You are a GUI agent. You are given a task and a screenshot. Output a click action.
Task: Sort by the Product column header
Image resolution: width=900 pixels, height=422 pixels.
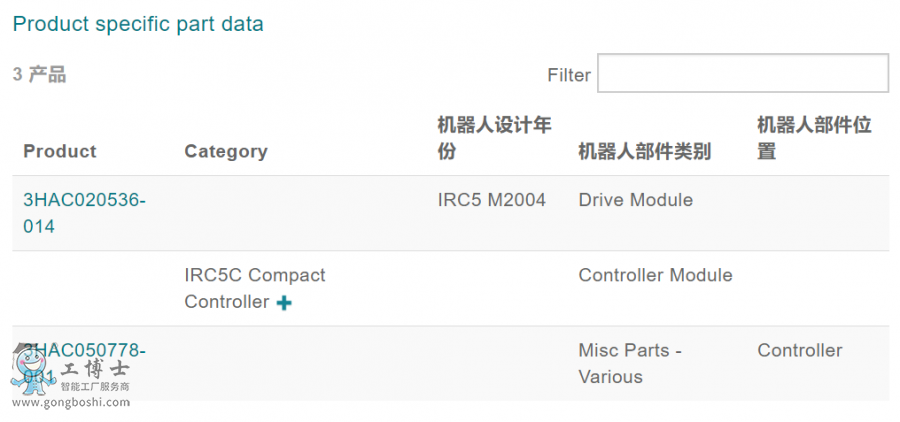(60, 151)
